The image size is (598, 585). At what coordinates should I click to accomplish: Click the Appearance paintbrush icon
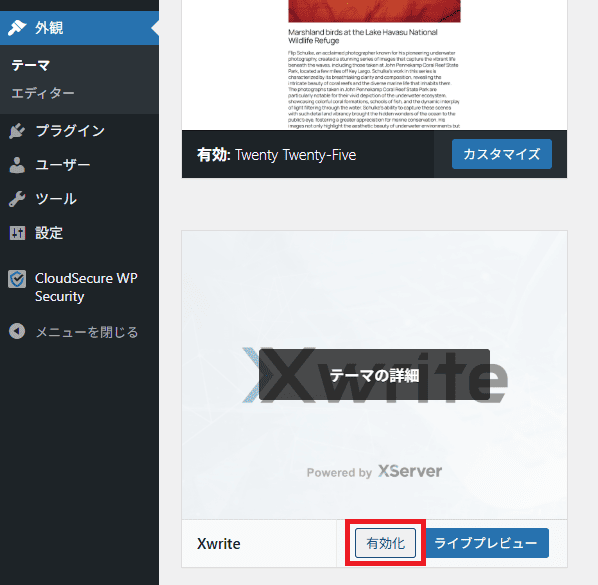pyautogui.click(x=17, y=28)
